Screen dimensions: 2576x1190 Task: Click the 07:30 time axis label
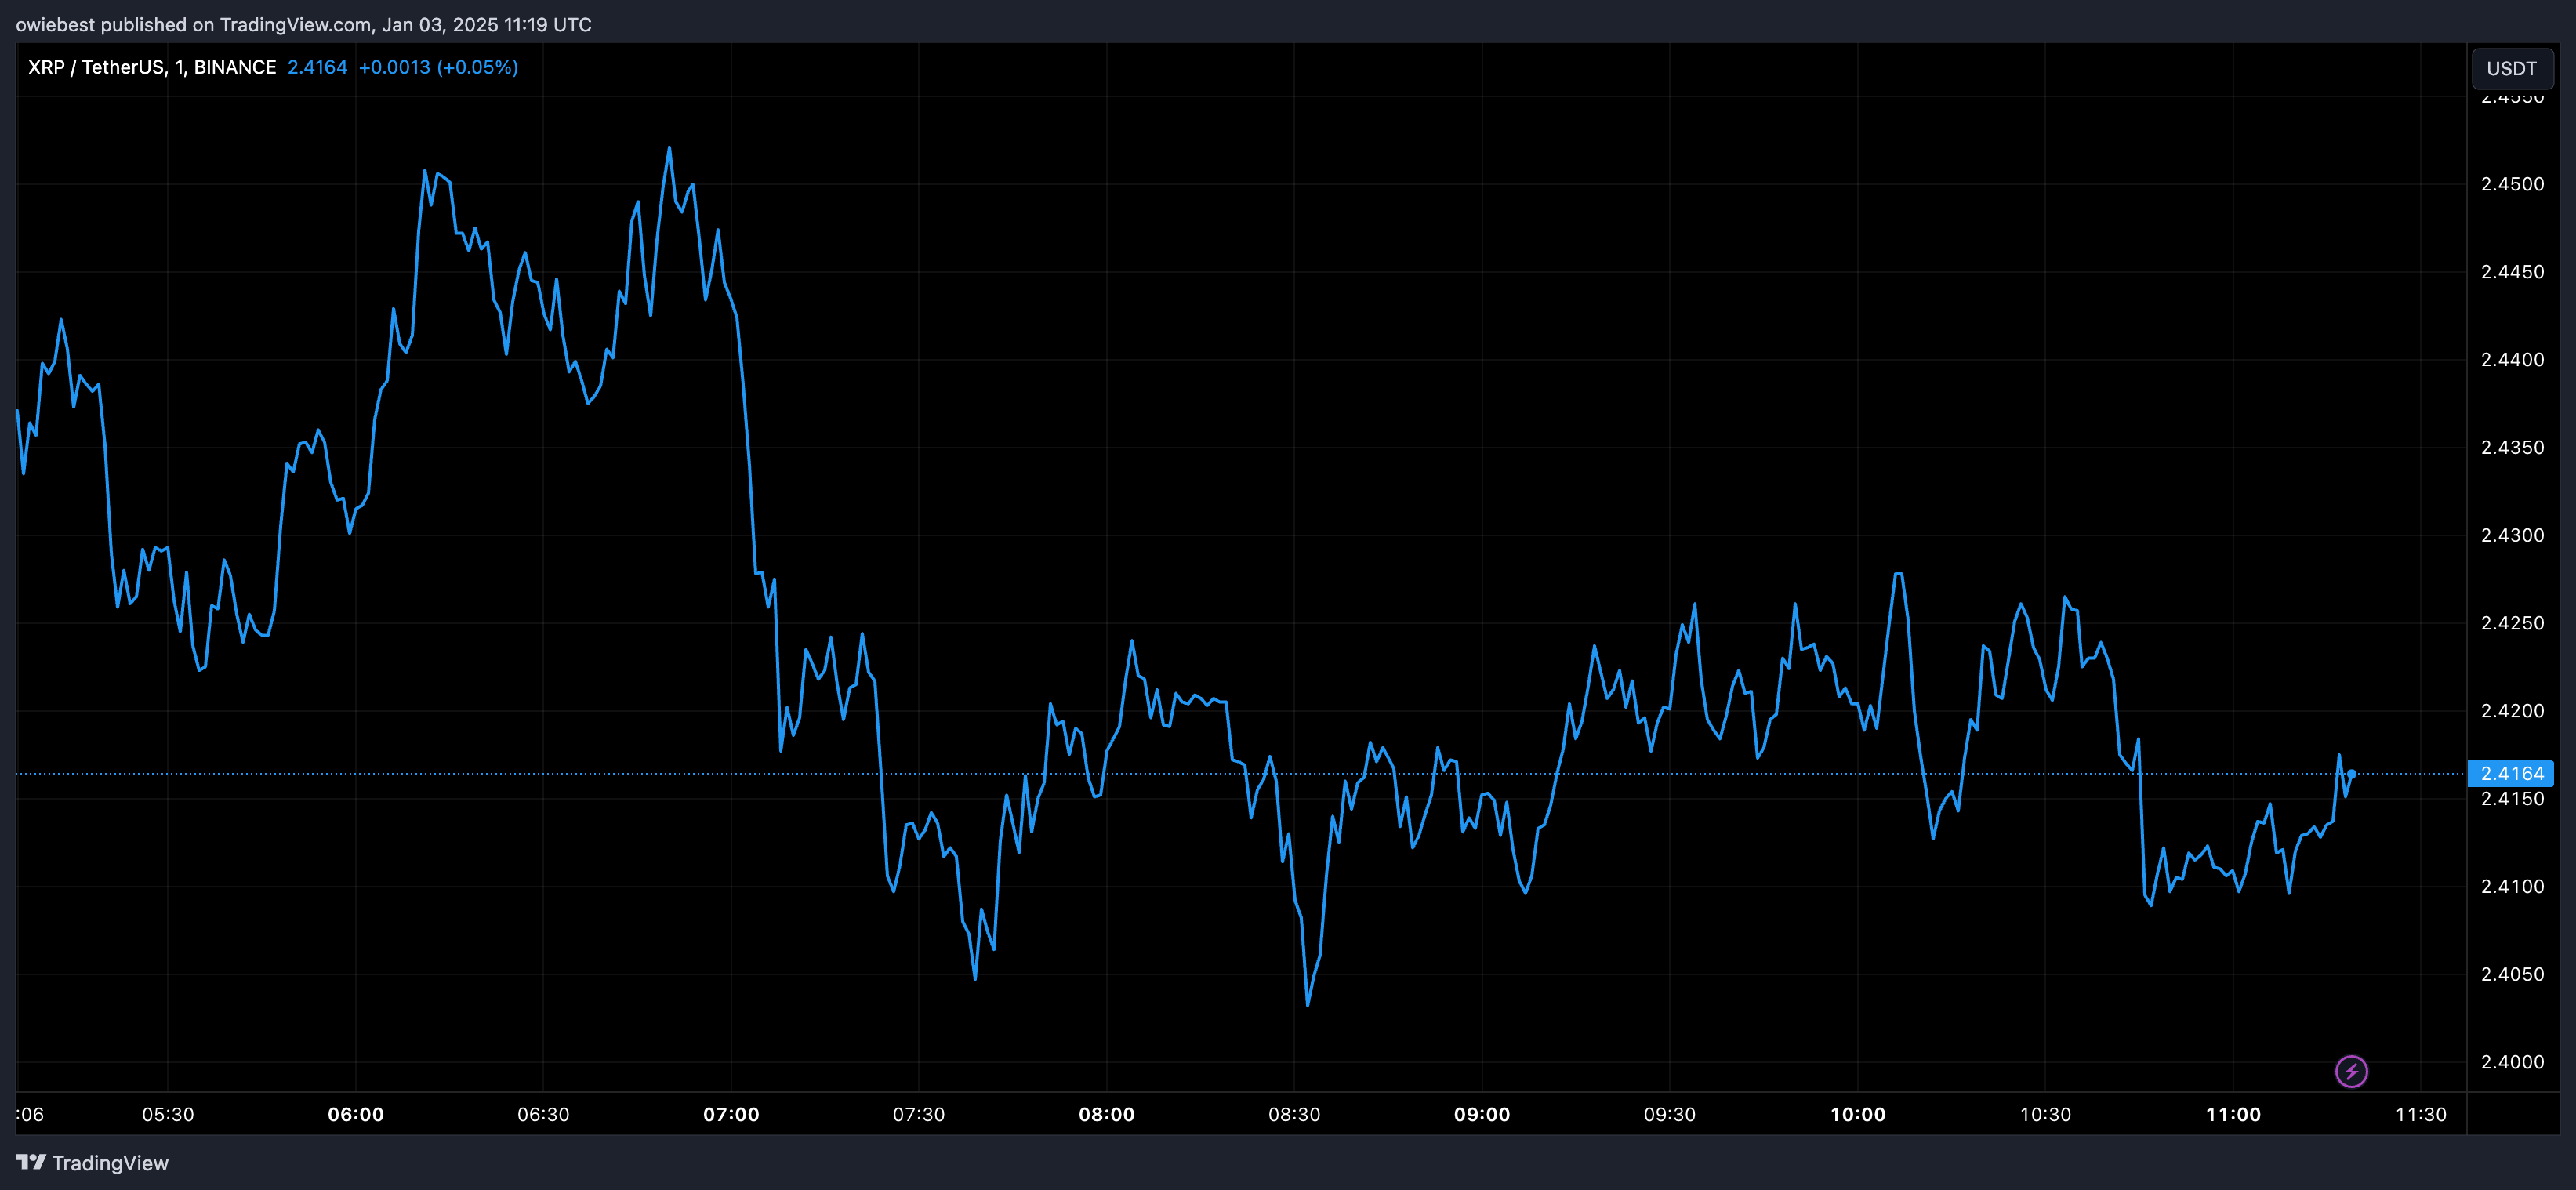pyautogui.click(x=919, y=1114)
